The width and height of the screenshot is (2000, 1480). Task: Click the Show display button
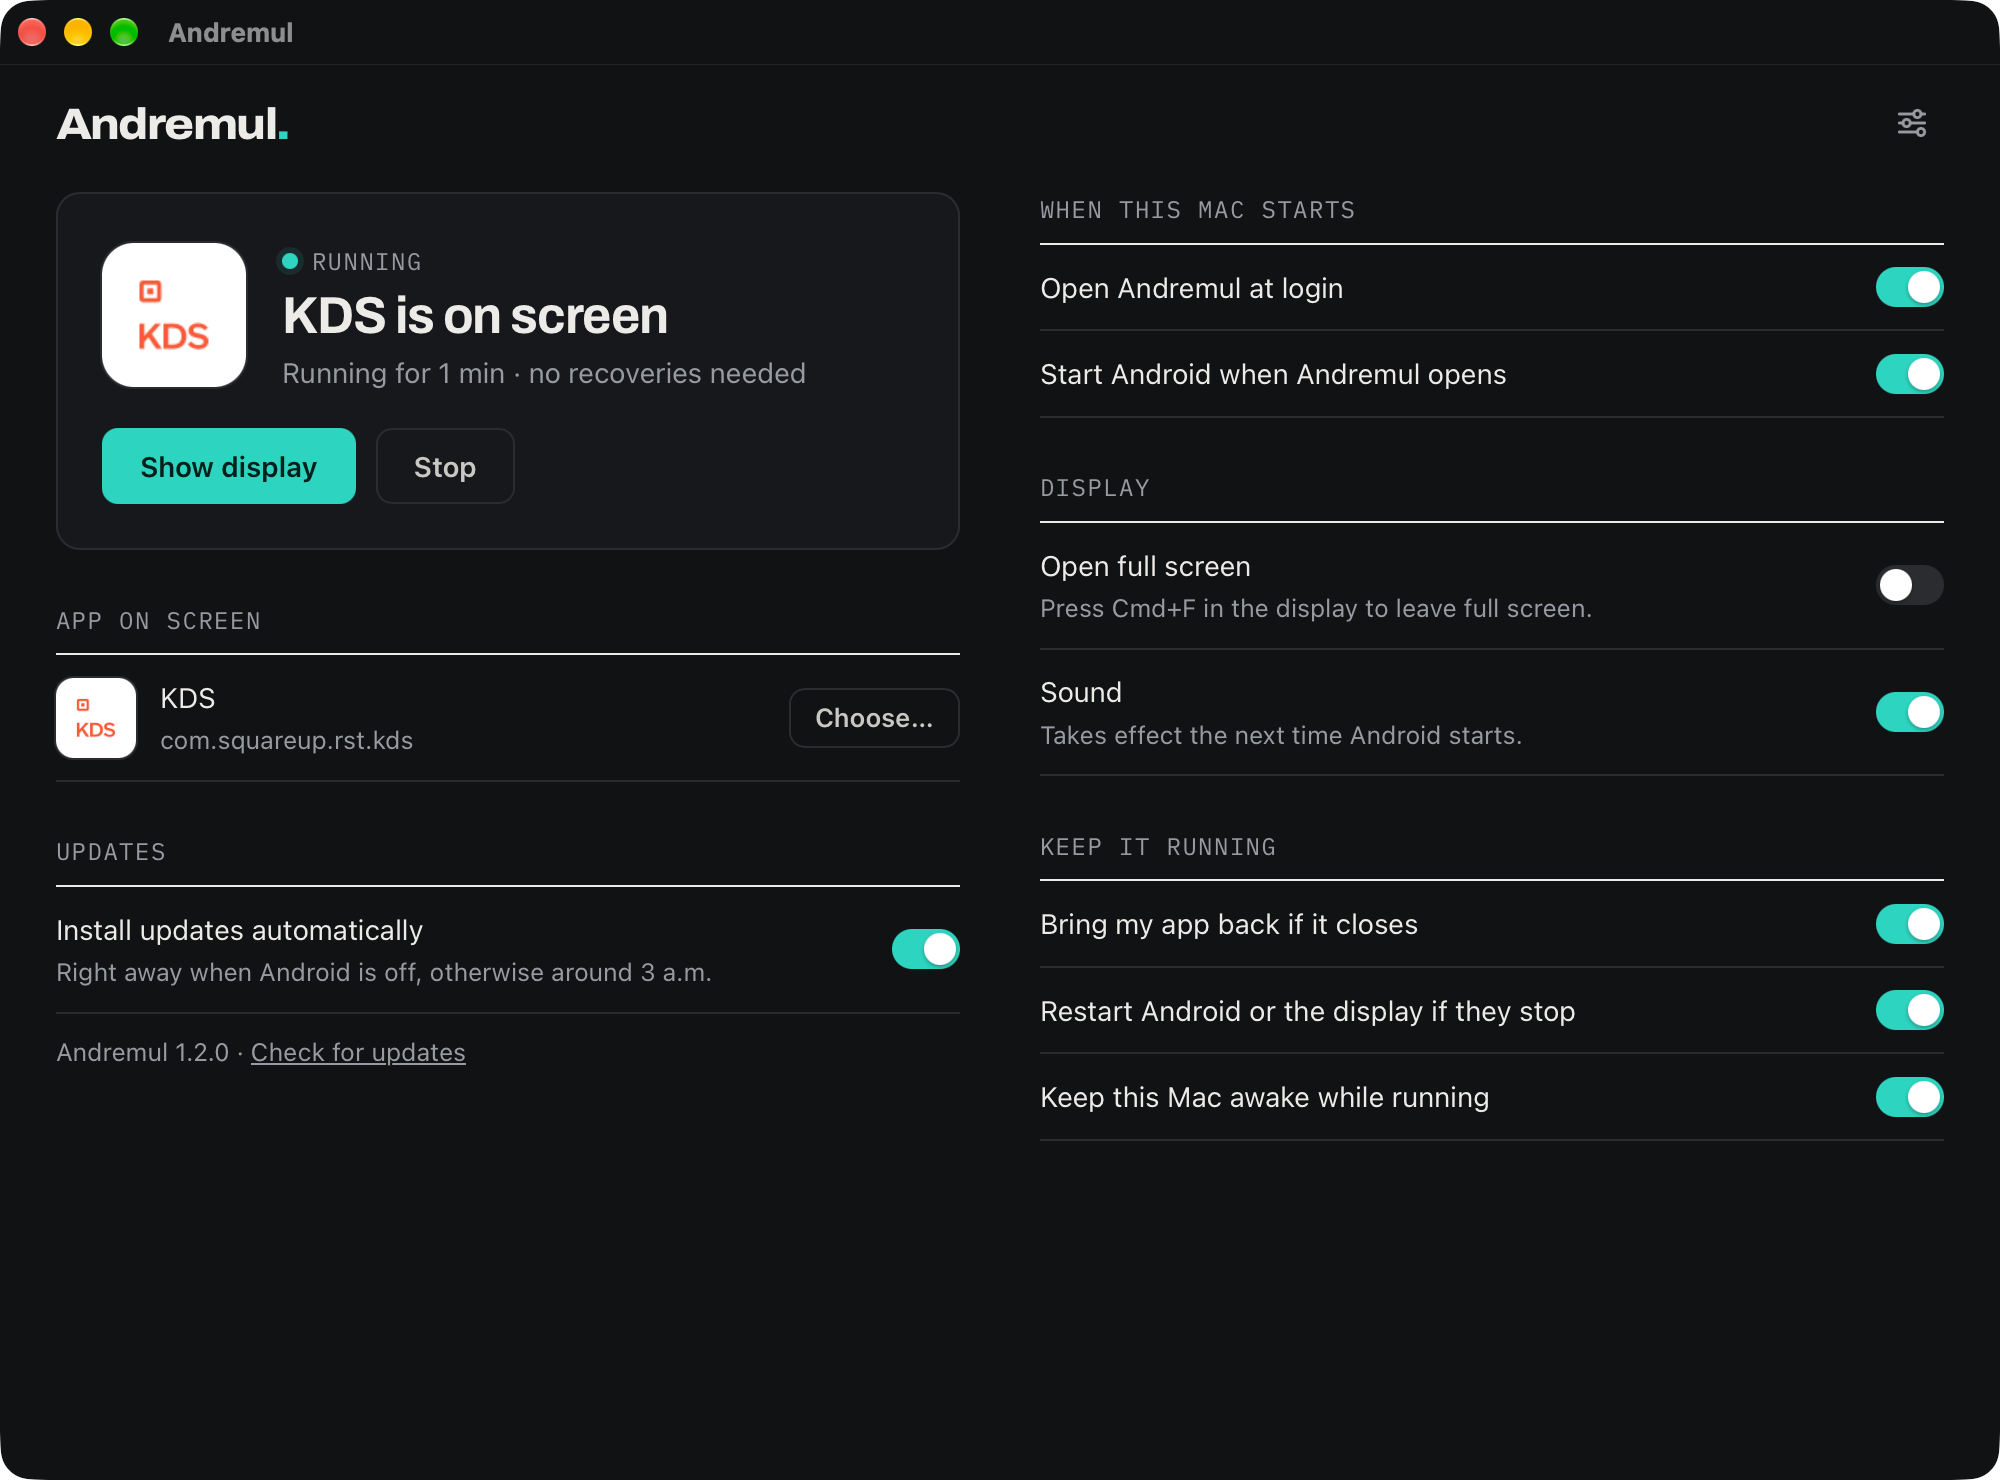point(229,466)
